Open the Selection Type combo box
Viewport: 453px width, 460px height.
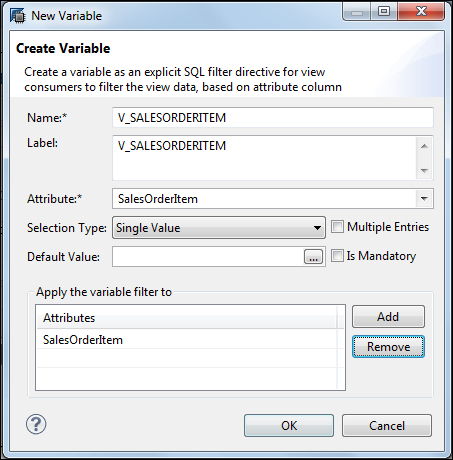click(219, 228)
